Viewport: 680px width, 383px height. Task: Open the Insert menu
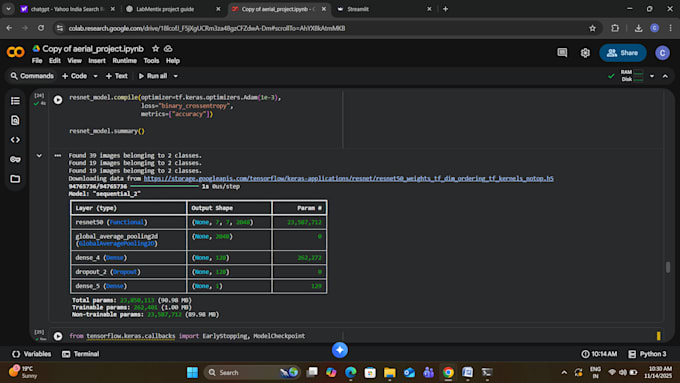97,61
